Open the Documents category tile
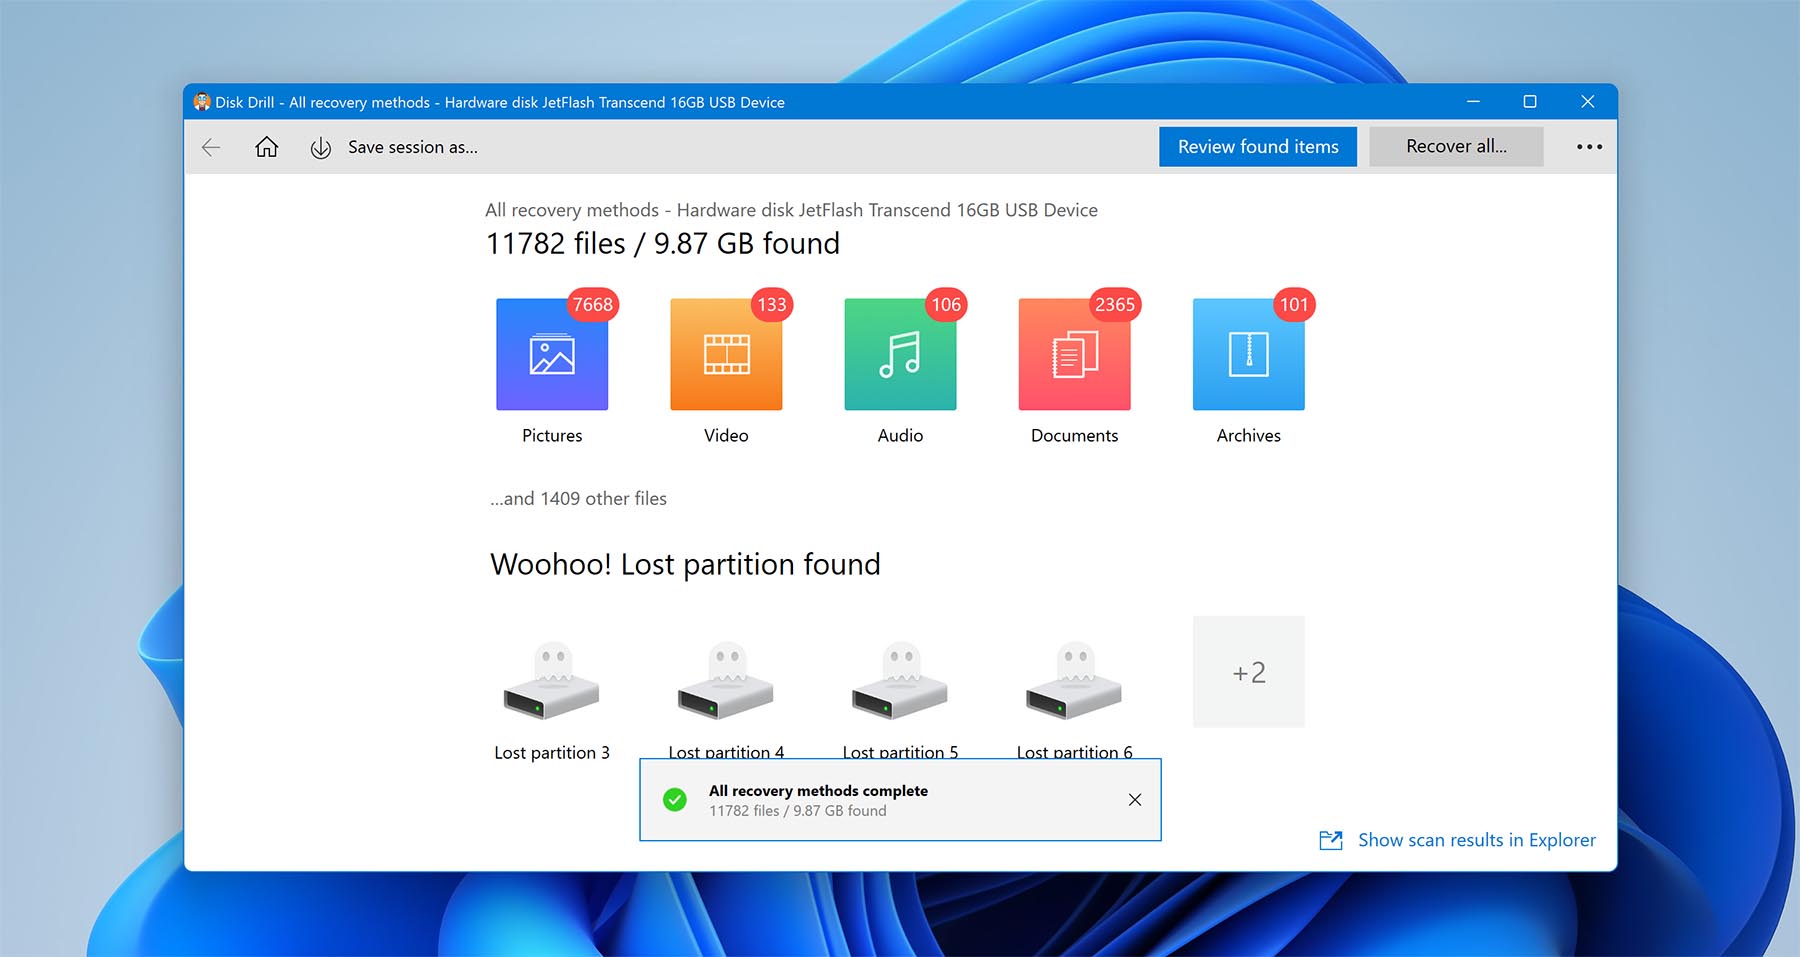 [x=1074, y=354]
